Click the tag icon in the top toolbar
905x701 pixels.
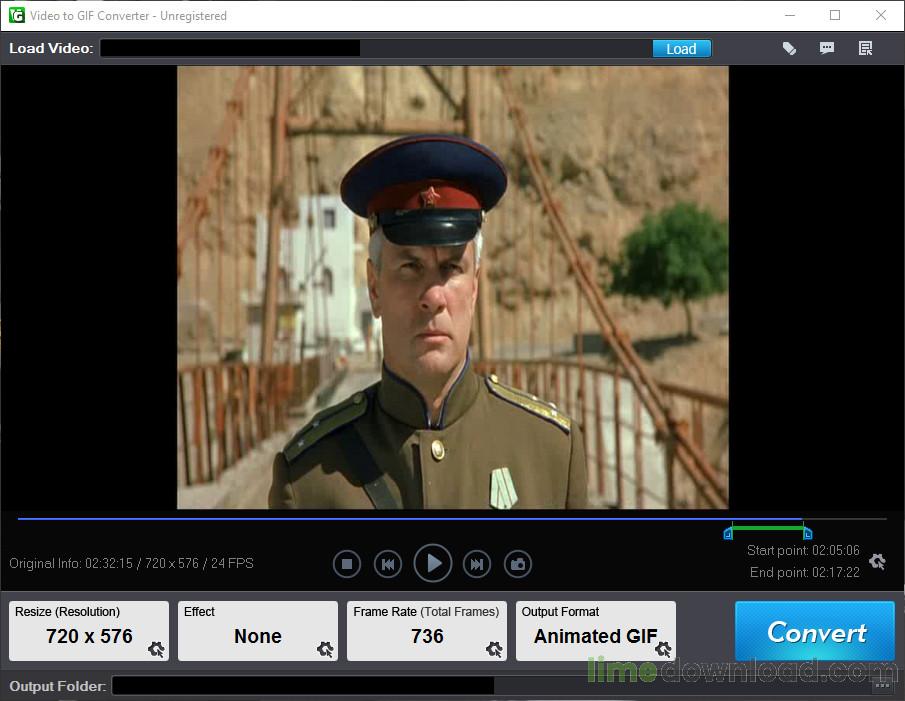coord(789,47)
